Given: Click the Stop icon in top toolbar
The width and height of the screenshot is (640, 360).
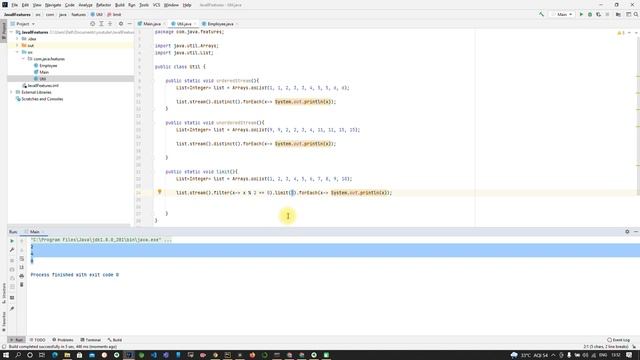Looking at the screenshot, I should click(x=607, y=14).
